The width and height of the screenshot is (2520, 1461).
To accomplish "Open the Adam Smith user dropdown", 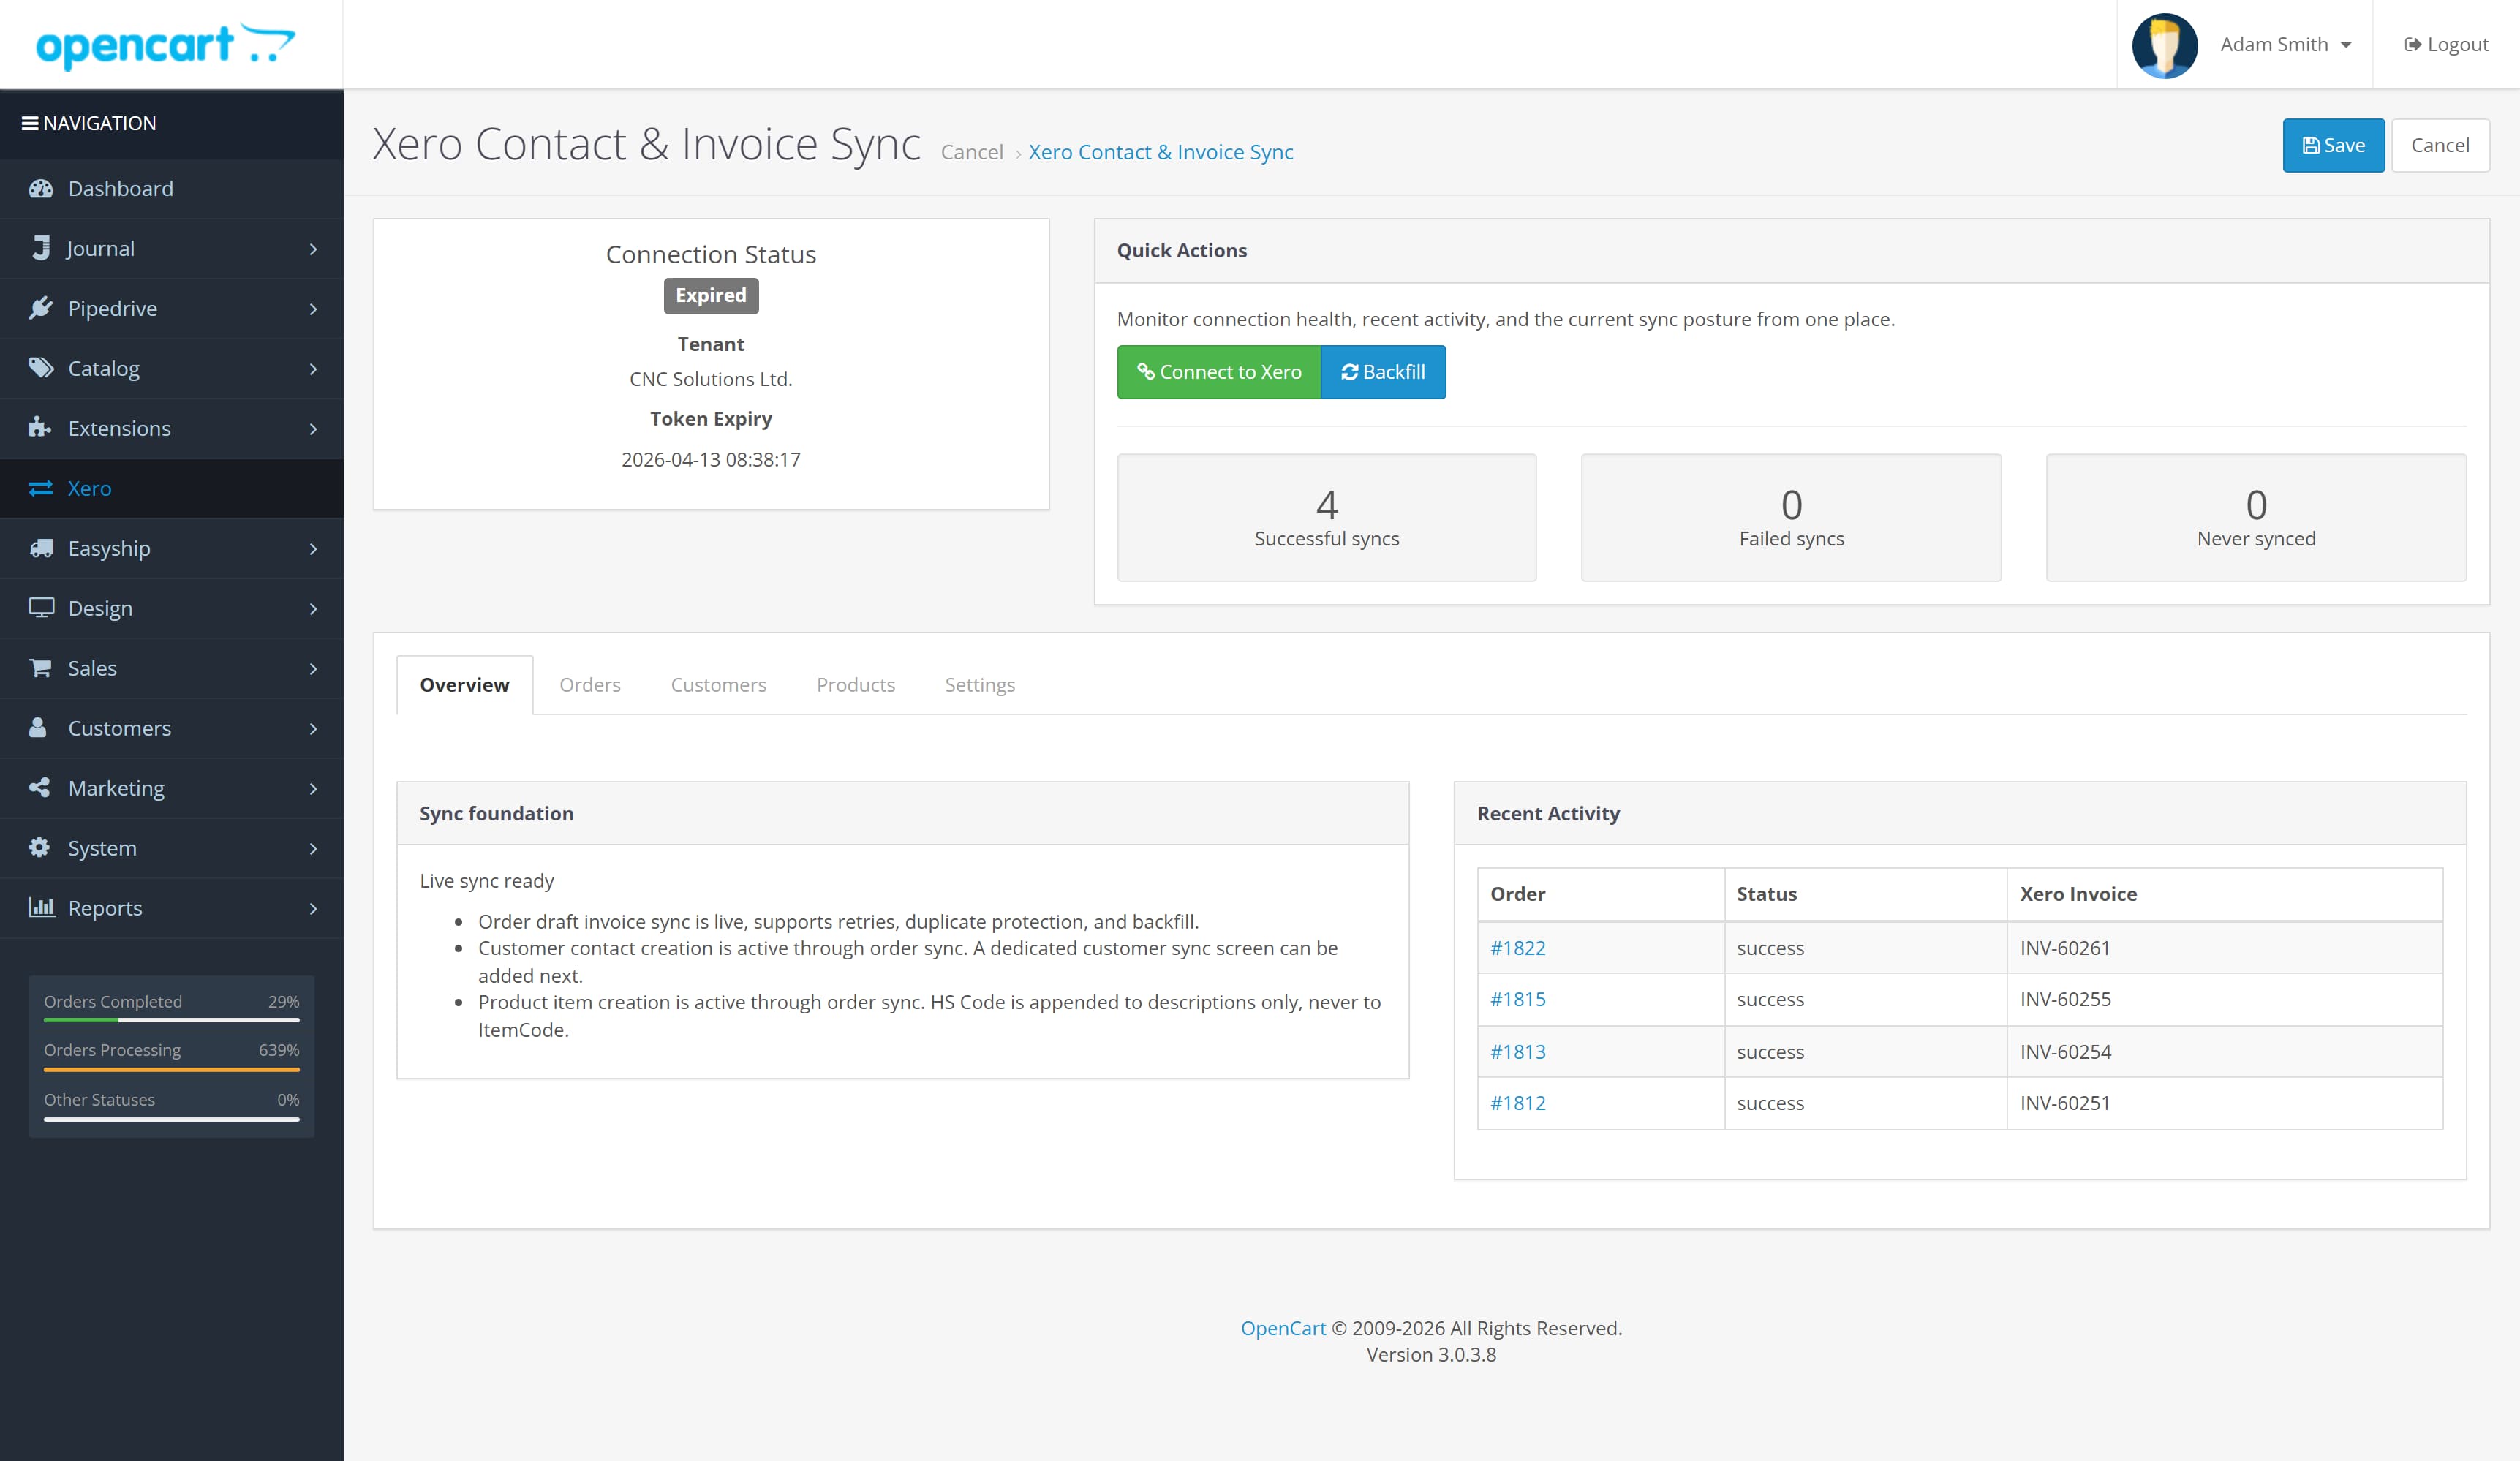I will point(2285,45).
